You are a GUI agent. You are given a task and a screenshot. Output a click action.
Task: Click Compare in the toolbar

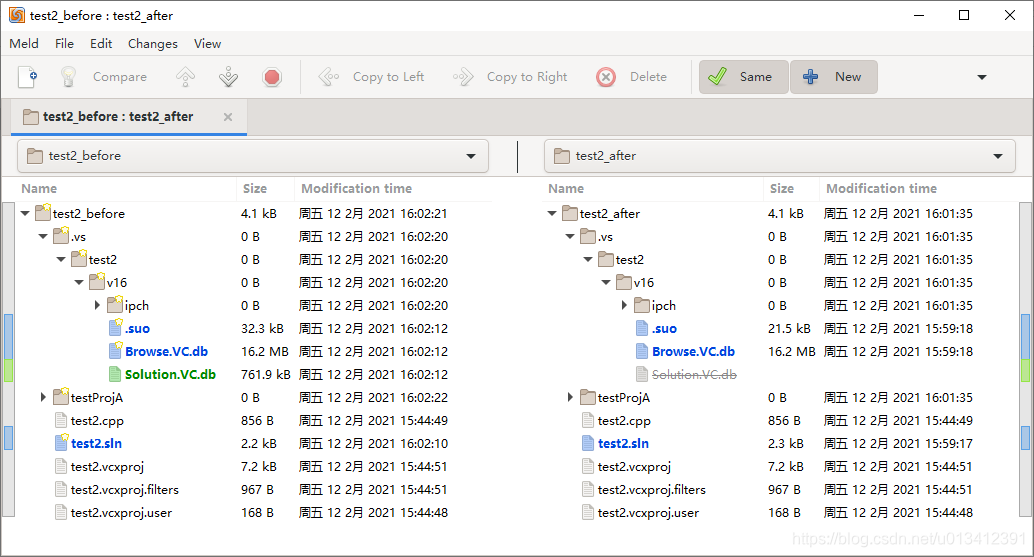pos(120,77)
